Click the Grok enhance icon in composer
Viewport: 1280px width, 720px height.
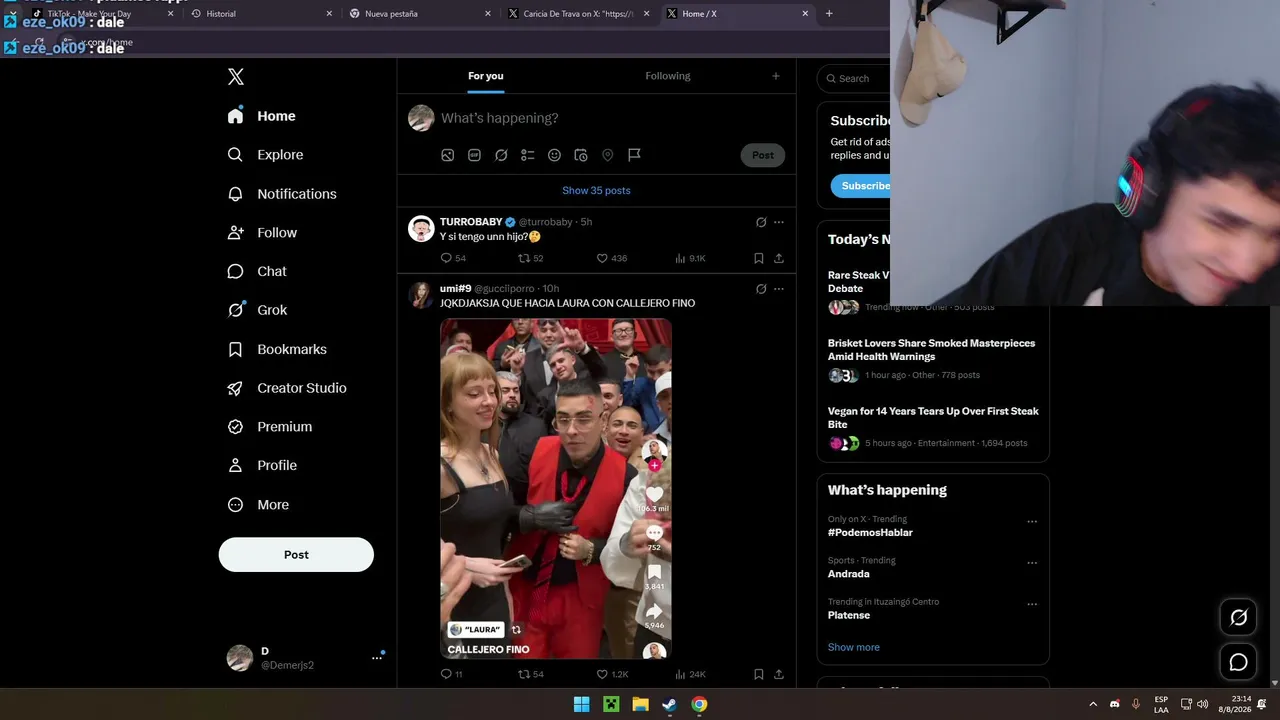click(501, 155)
